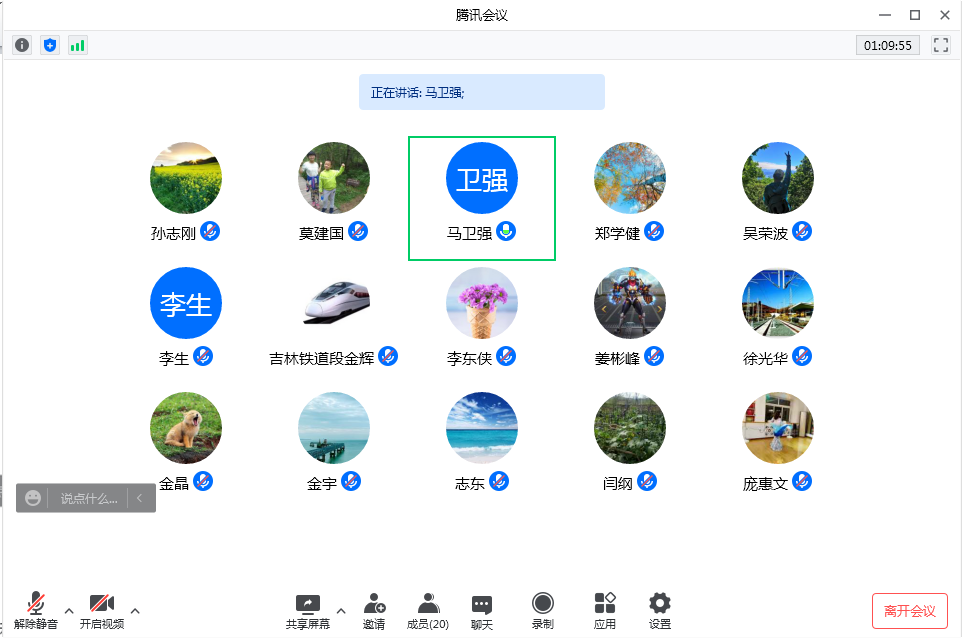Open the 邀请 invite panel
Screen dimensions: 962x638
coord(374,610)
